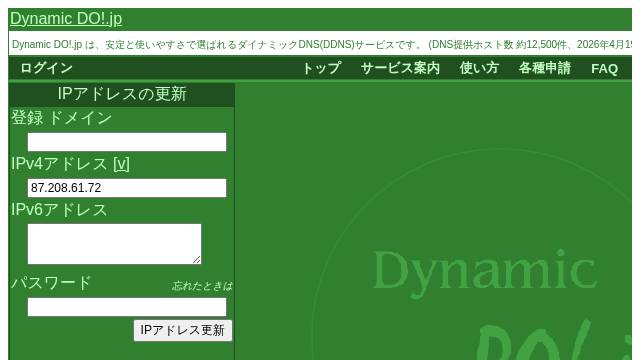Open the Dynamic DO!.jp header link
This screenshot has height=360, width=640.
pos(66,19)
